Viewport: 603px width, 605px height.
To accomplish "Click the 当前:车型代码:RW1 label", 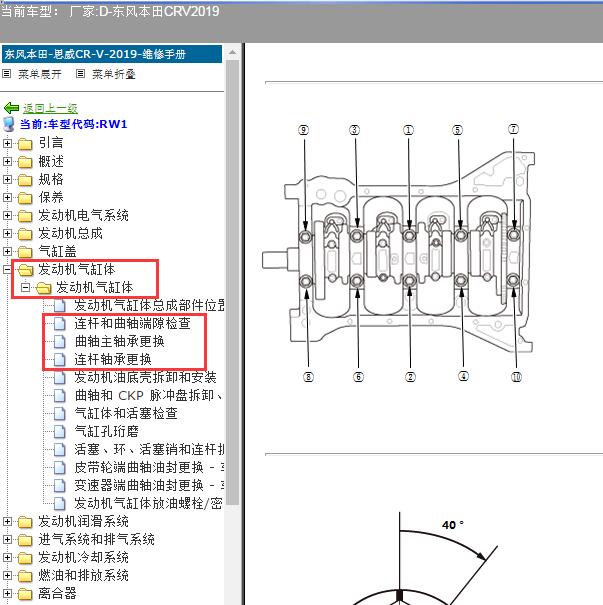I will pos(73,124).
